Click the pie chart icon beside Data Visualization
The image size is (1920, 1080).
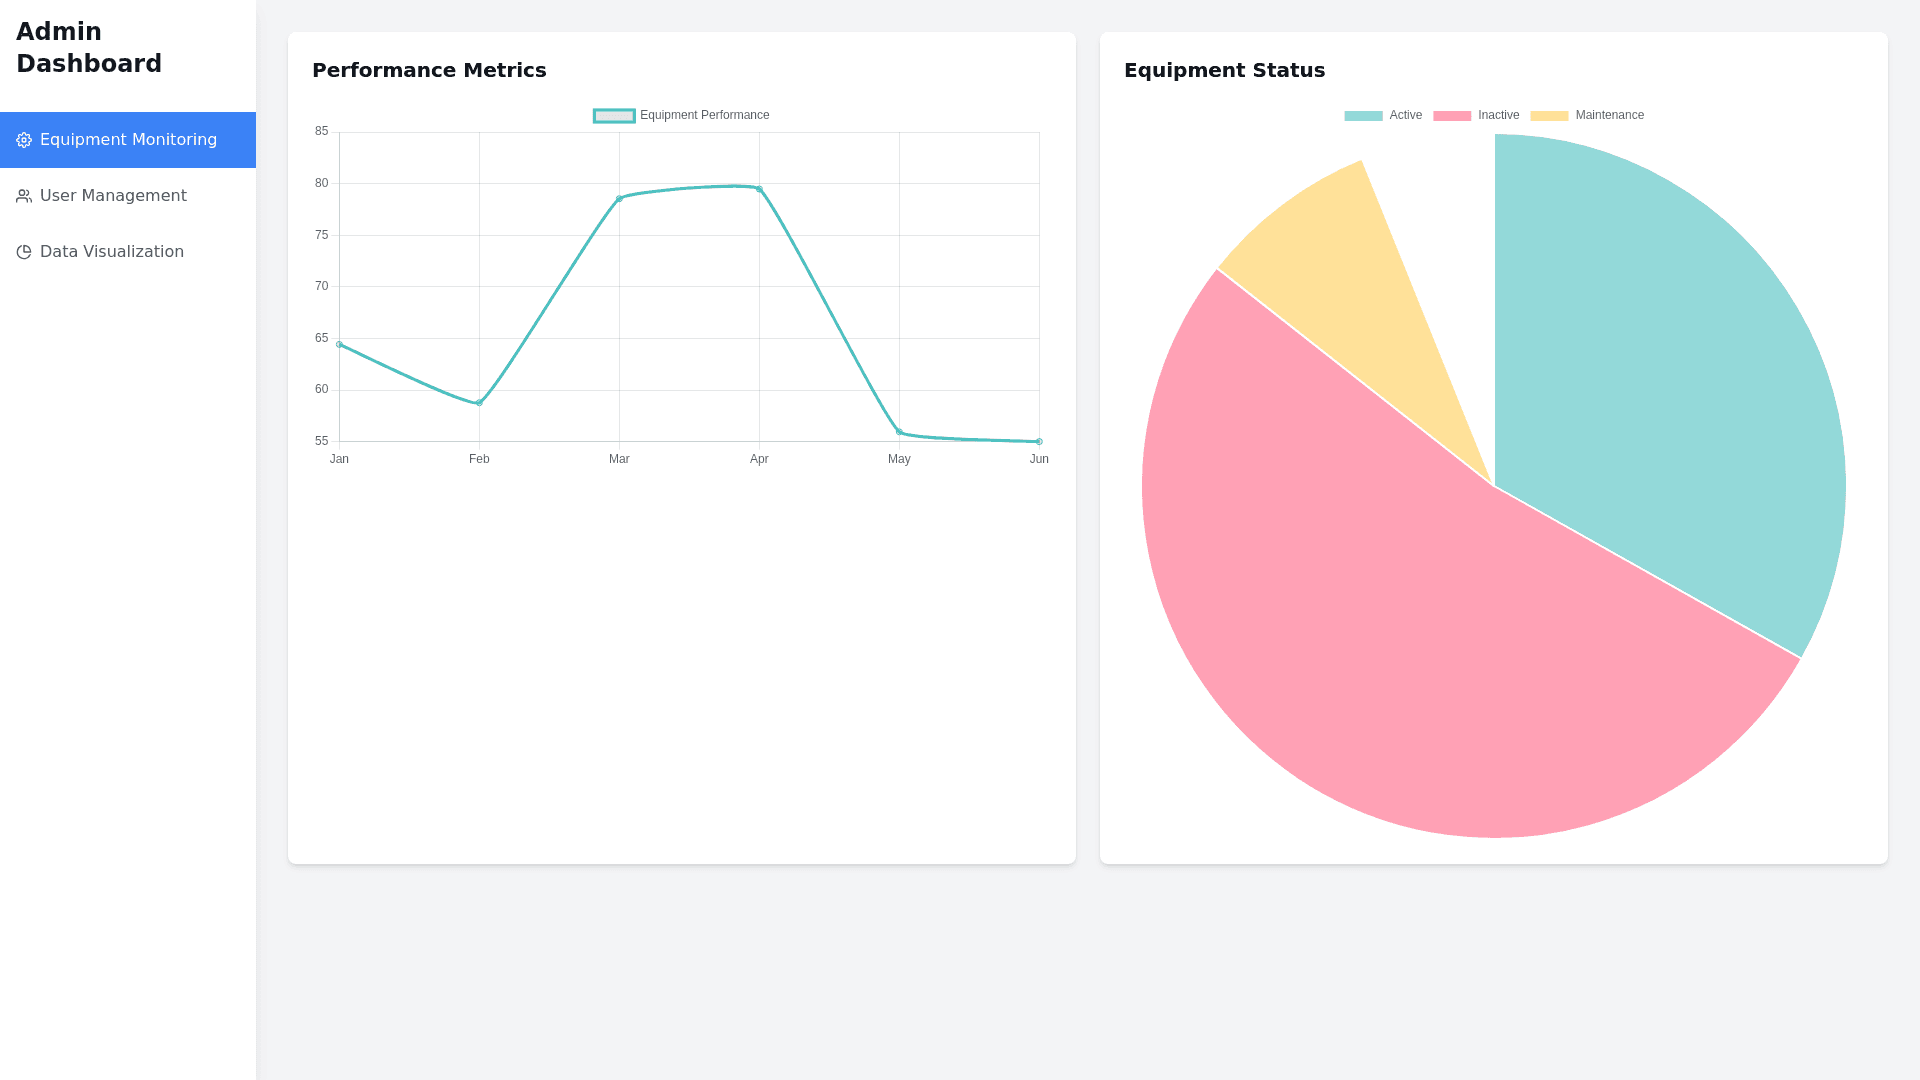click(24, 252)
